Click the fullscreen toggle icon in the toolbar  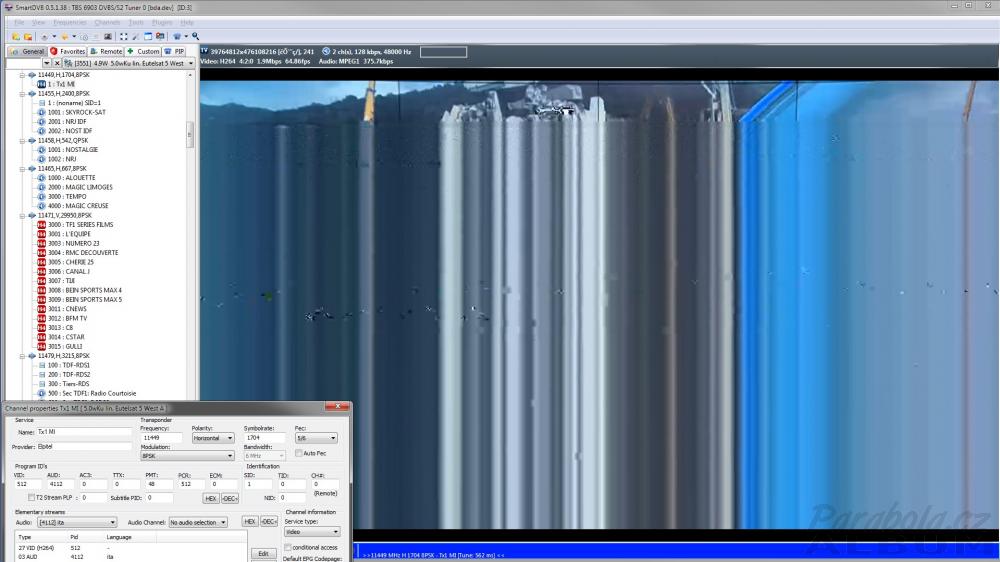124,37
